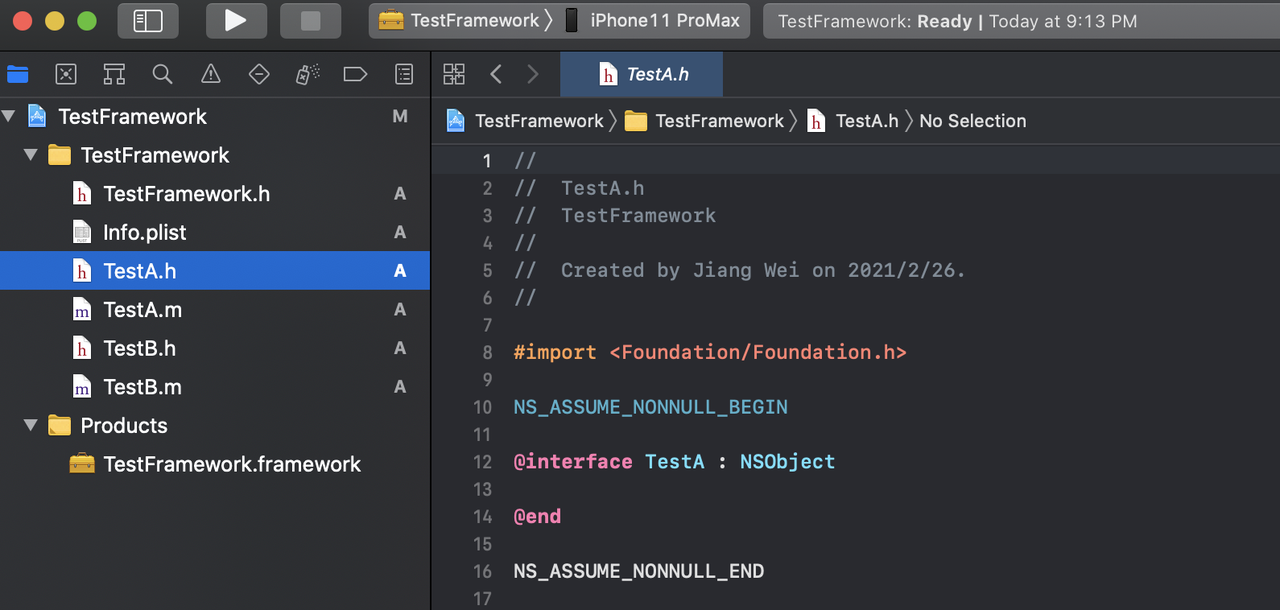The height and width of the screenshot is (610, 1280).
Task: Select the TestFramework yellow folder row
Action: click(215, 155)
